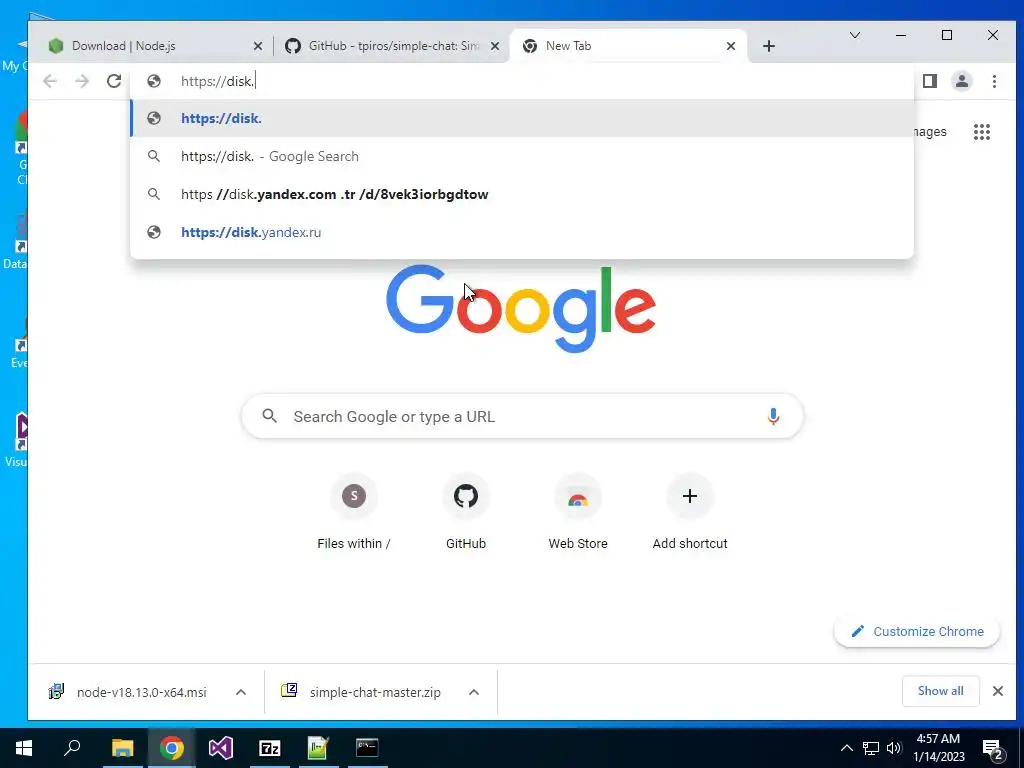This screenshot has width=1024, height=768.
Task: Click the address bar typing https://disk.
Action: point(522,81)
